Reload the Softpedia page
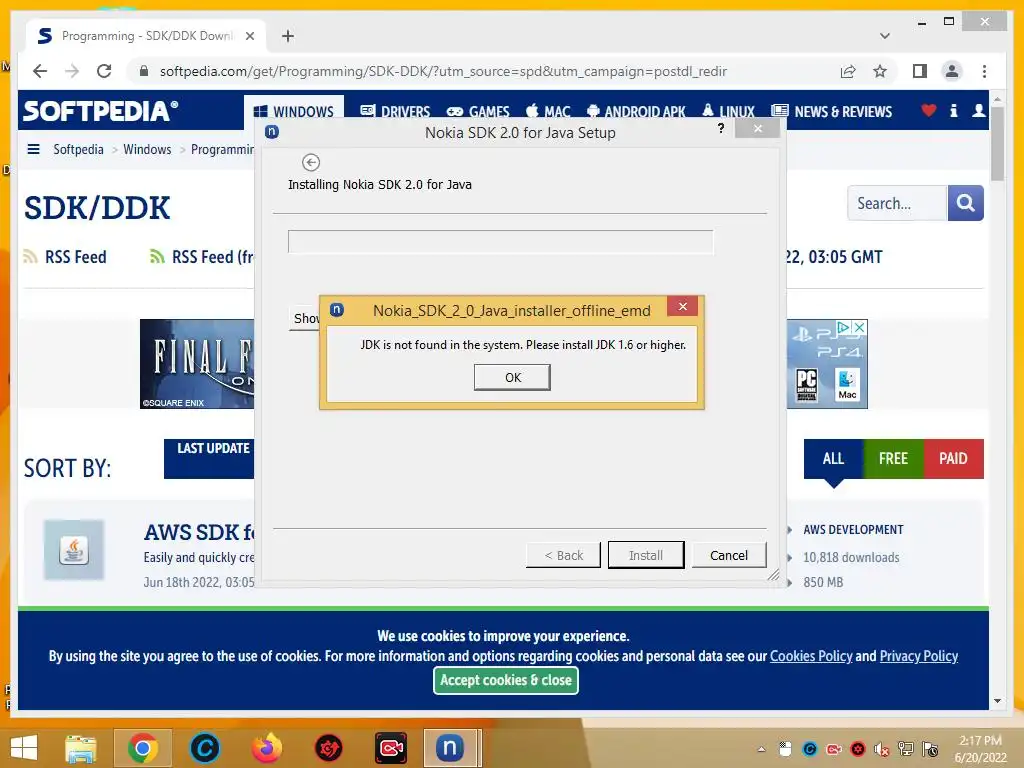Screen dimensions: 1024x768 pos(104,71)
